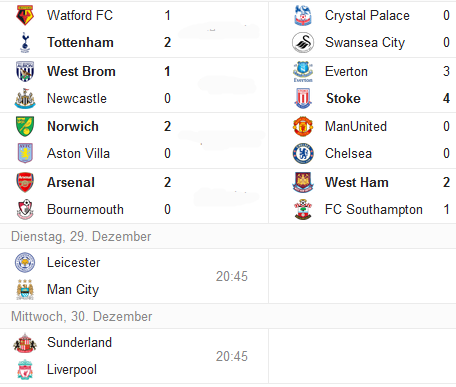The width and height of the screenshot is (456, 387).
Task: Click the Sunderland vs Liverpool kickoff time
Action: pyautogui.click(x=232, y=356)
